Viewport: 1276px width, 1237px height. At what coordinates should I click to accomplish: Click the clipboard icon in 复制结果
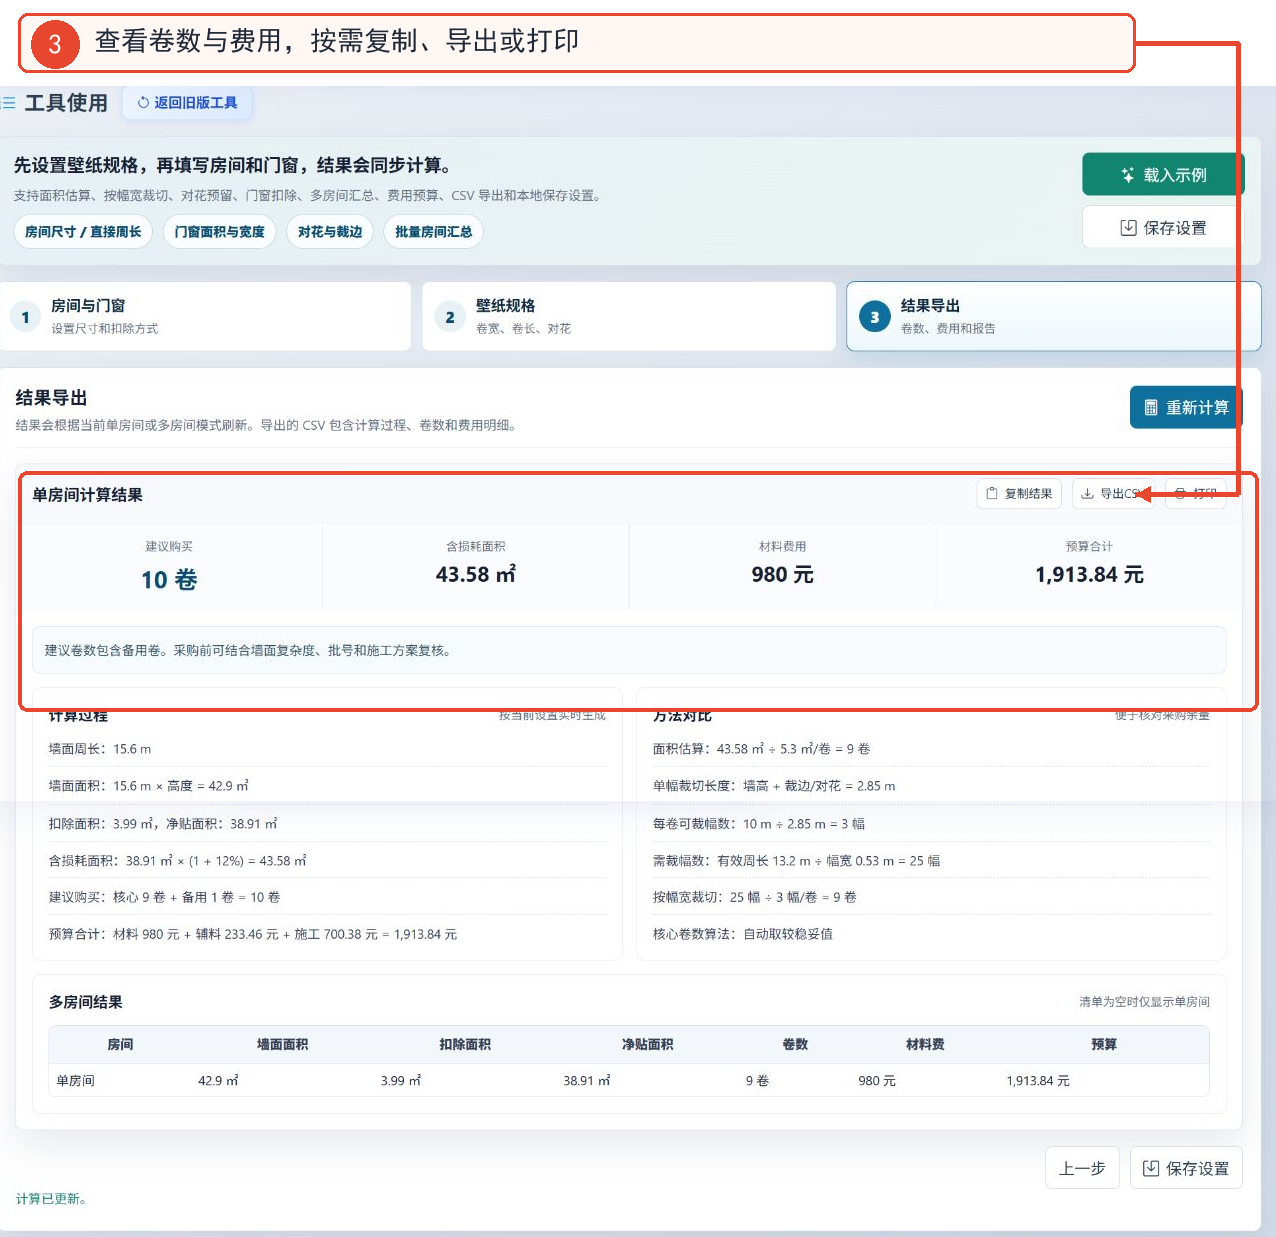992,493
